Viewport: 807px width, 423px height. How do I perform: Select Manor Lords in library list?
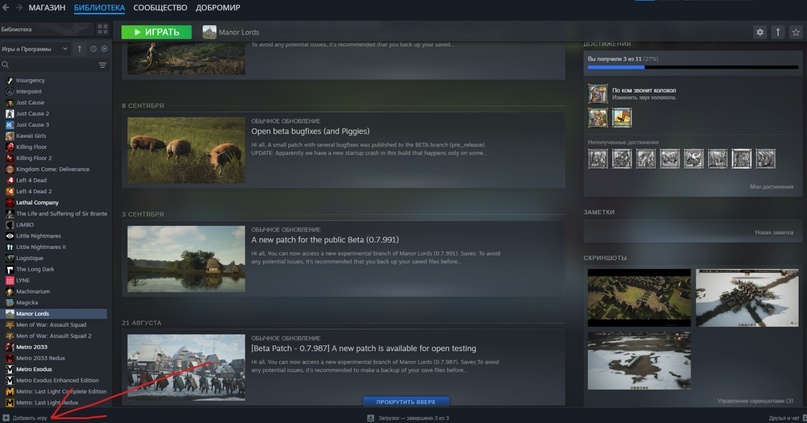point(56,313)
